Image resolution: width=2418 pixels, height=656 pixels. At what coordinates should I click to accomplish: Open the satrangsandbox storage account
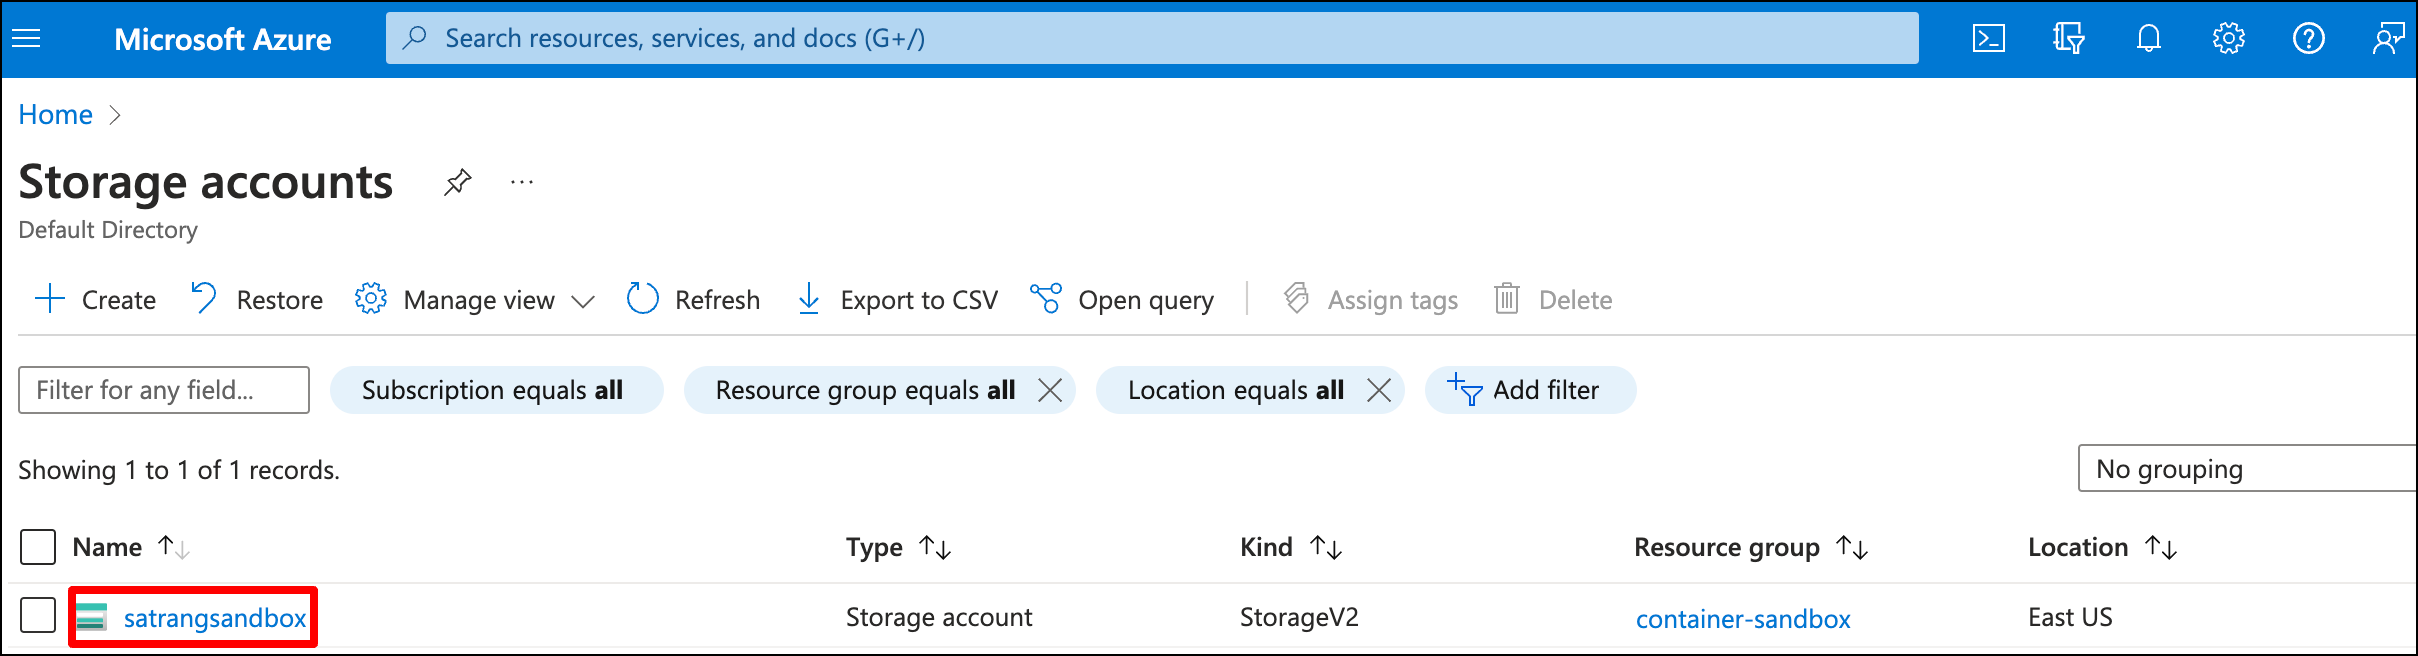(215, 618)
